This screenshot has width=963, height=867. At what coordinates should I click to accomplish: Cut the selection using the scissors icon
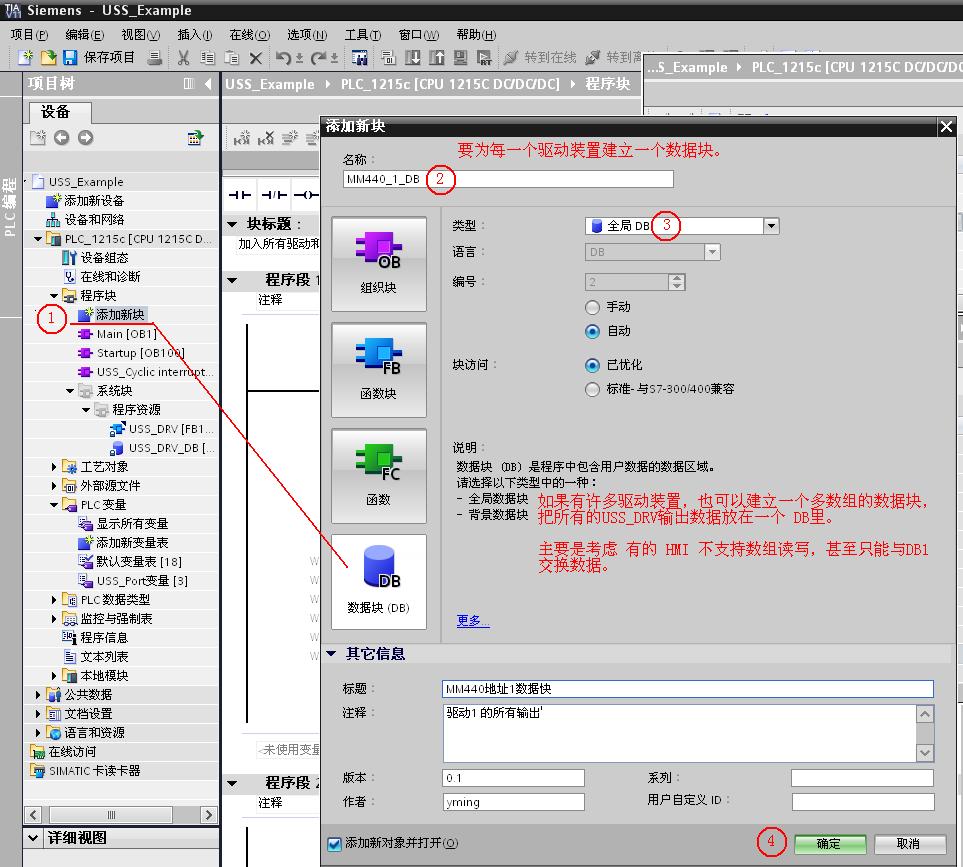[x=183, y=58]
